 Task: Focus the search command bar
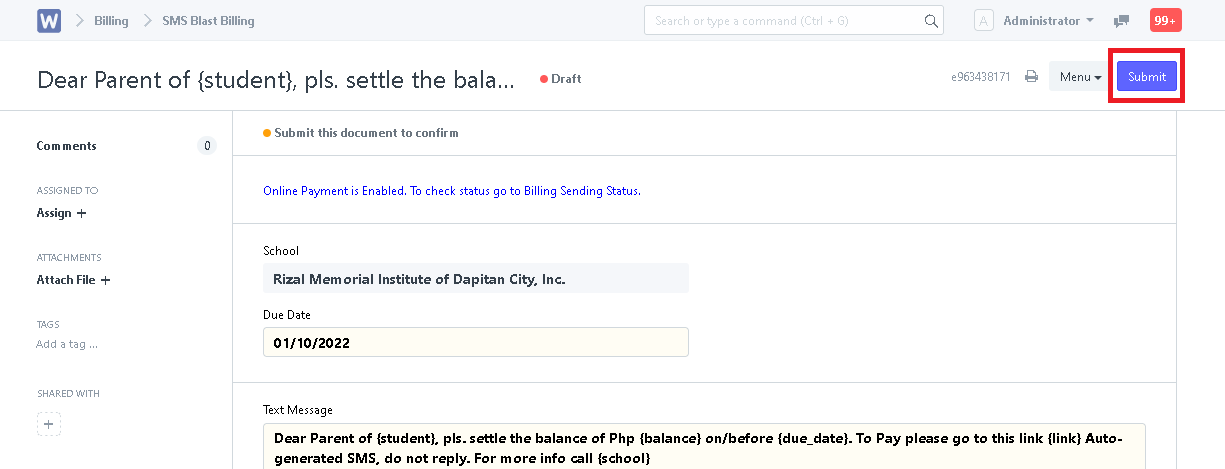pos(794,21)
